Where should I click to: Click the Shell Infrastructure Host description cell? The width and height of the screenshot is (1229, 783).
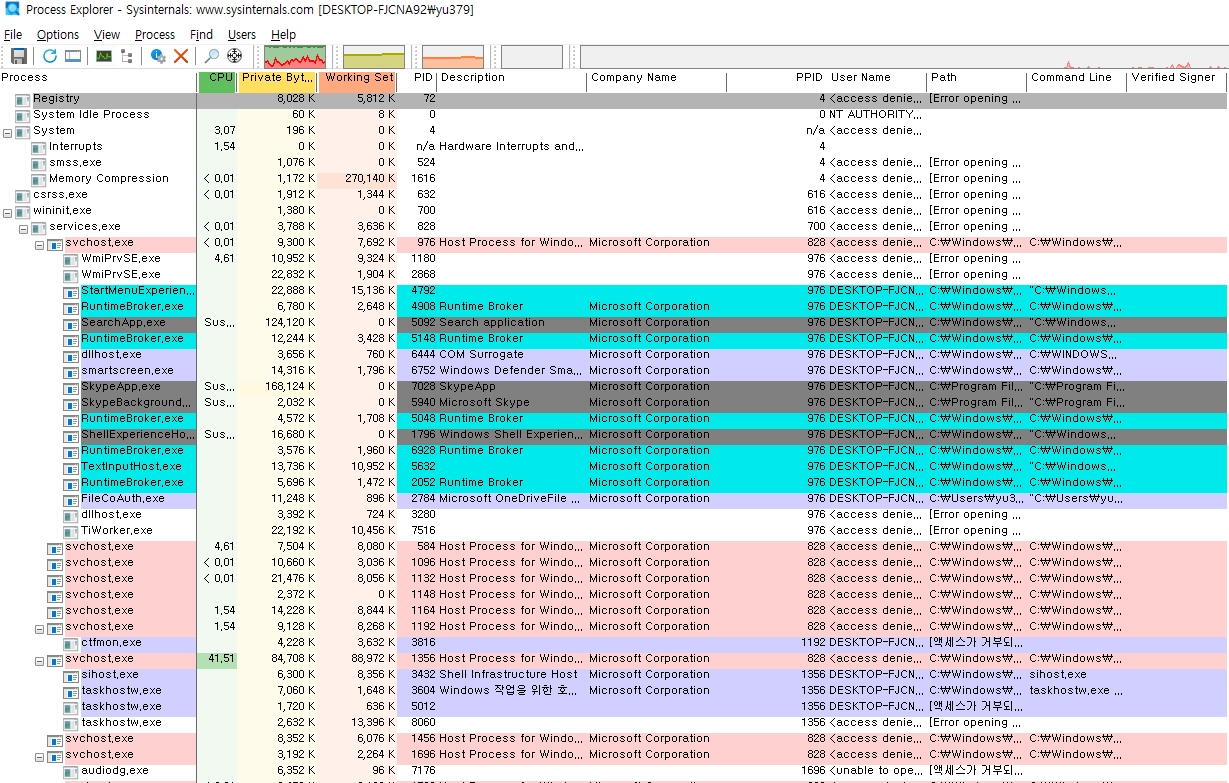tap(512, 675)
